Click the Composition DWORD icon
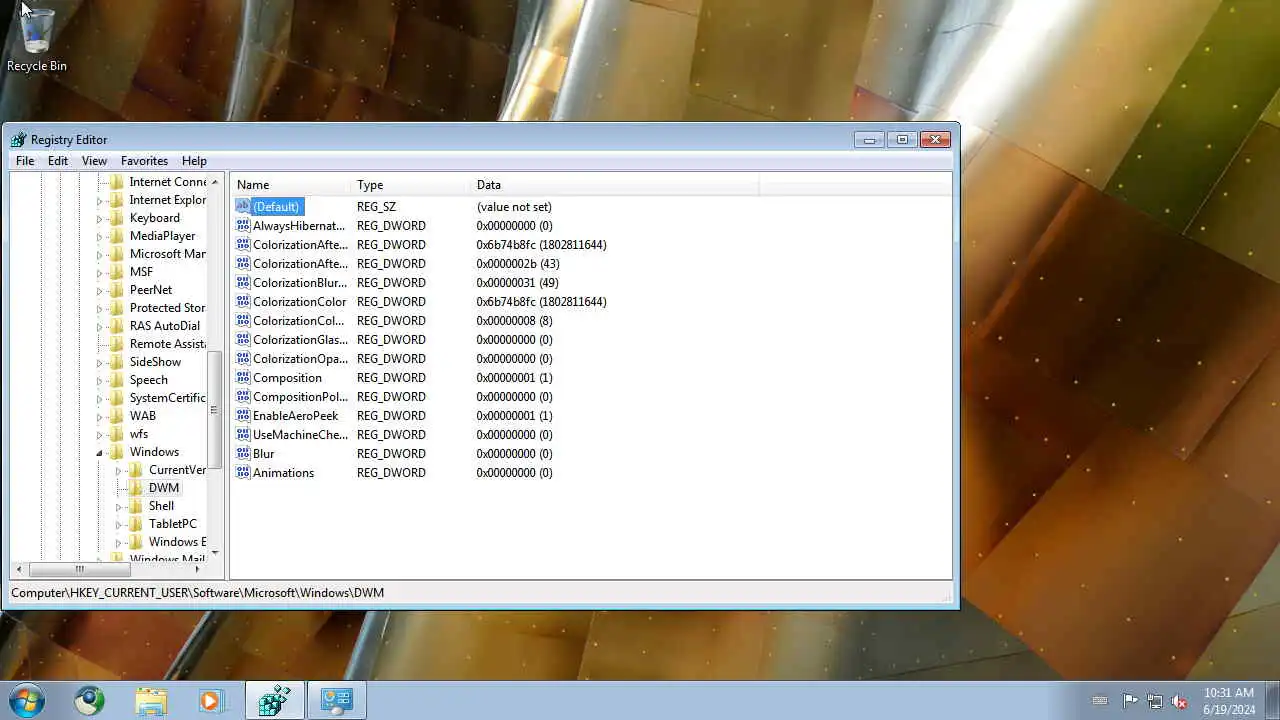This screenshot has width=1280, height=720. tap(243, 378)
